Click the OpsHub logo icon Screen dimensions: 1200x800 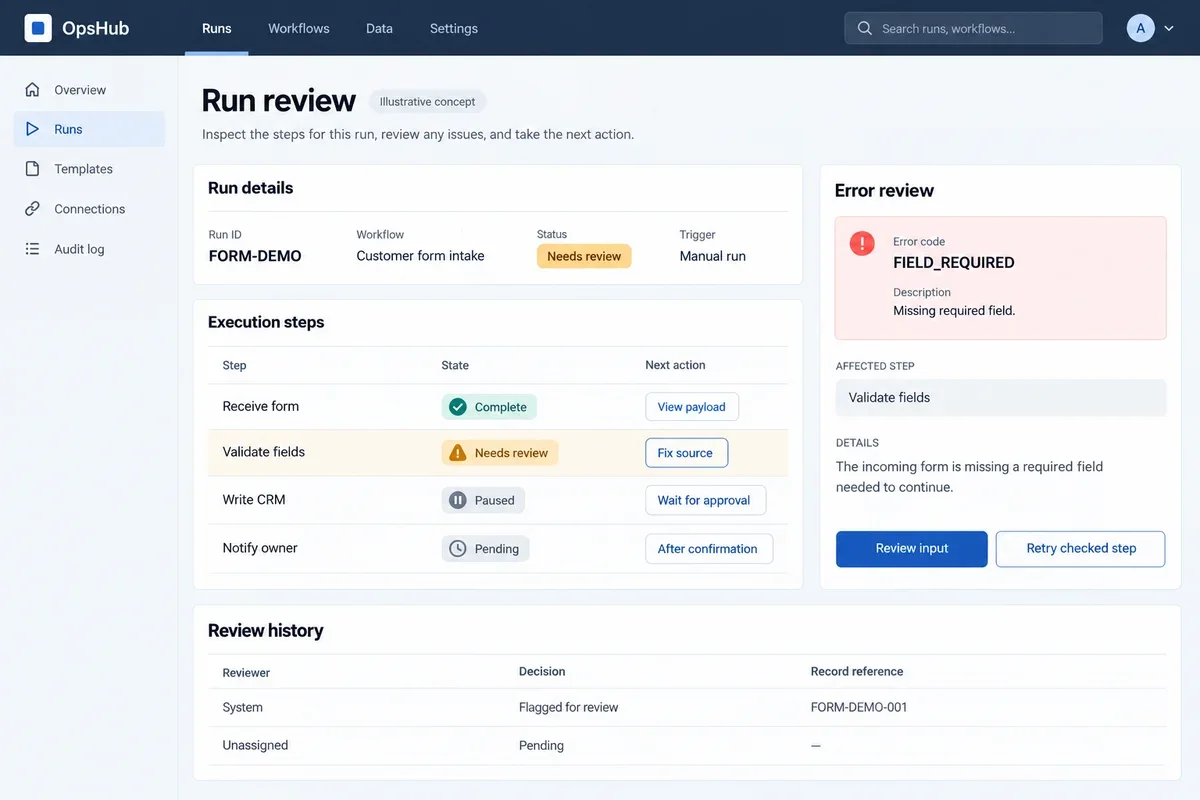(x=38, y=28)
